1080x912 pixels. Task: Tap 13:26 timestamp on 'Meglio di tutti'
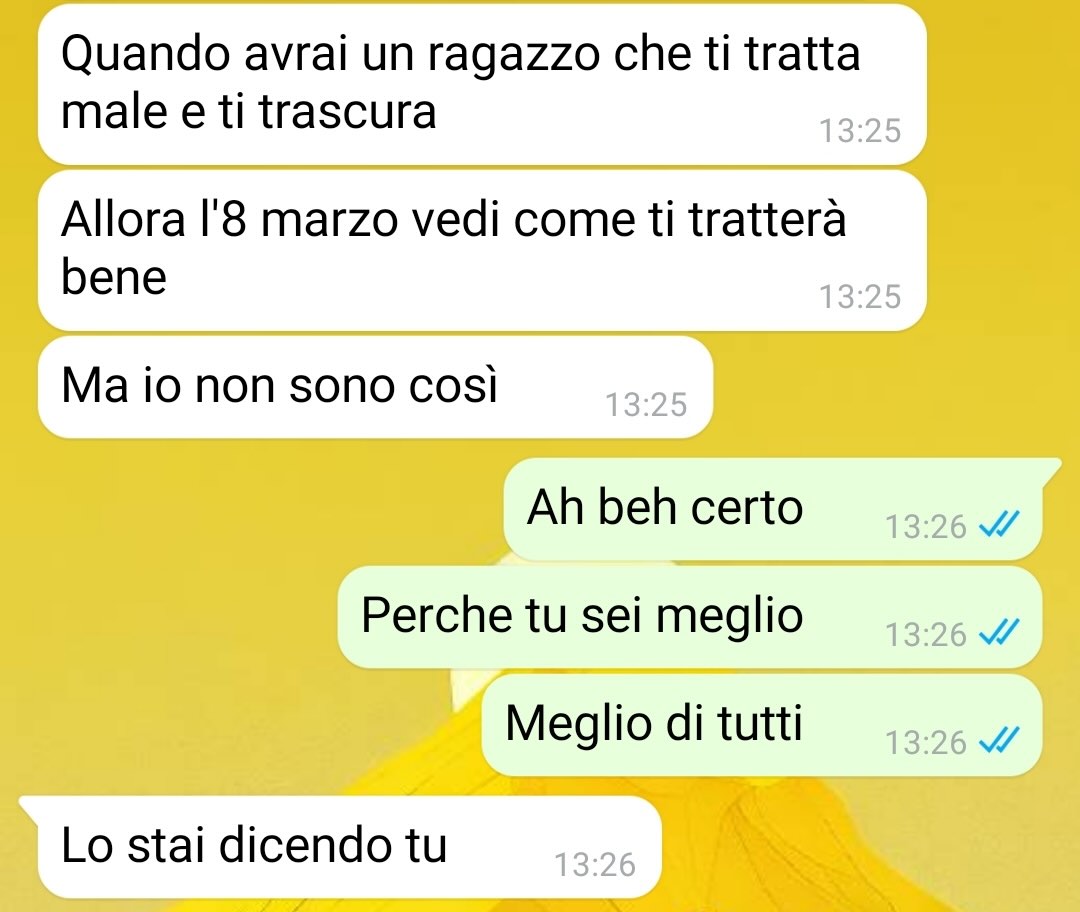[x=926, y=743]
